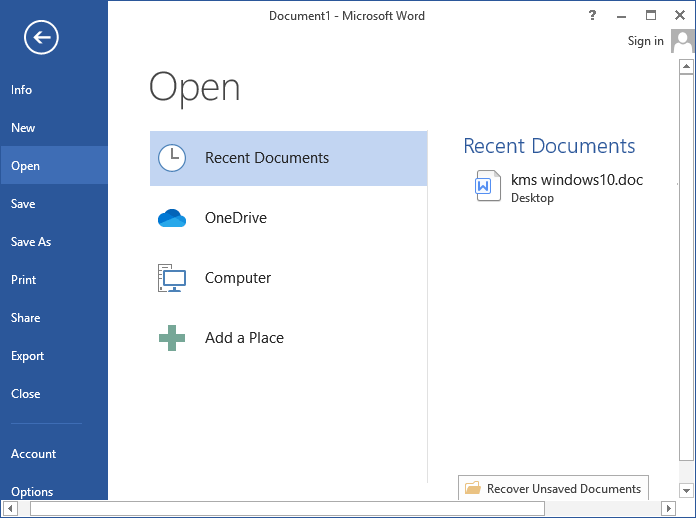The image size is (696, 518).
Task: Open Word Options
Action: coord(33,491)
